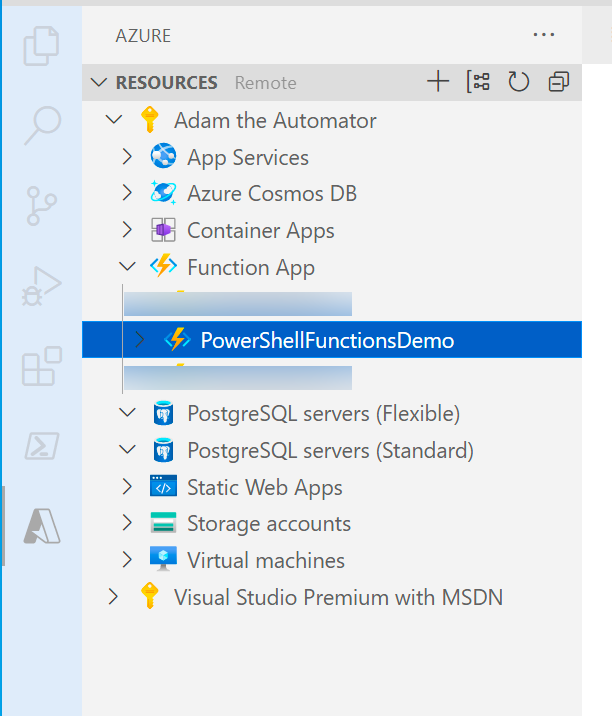Expand the Container Apps node
This screenshot has height=716, width=612.
pos(127,230)
